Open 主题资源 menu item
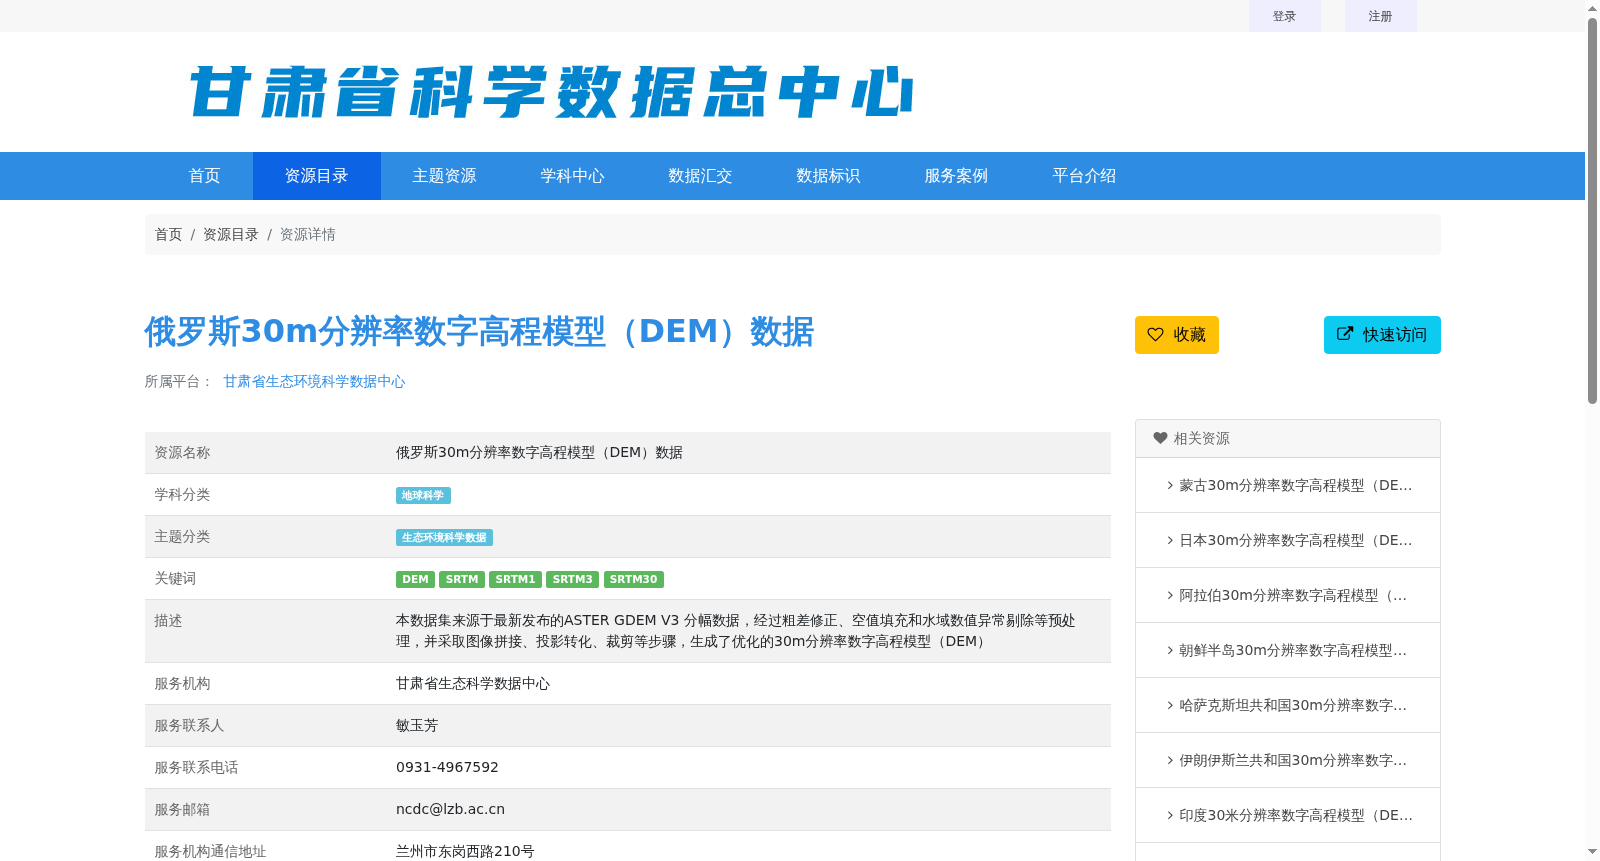The image size is (1600, 861). [445, 176]
